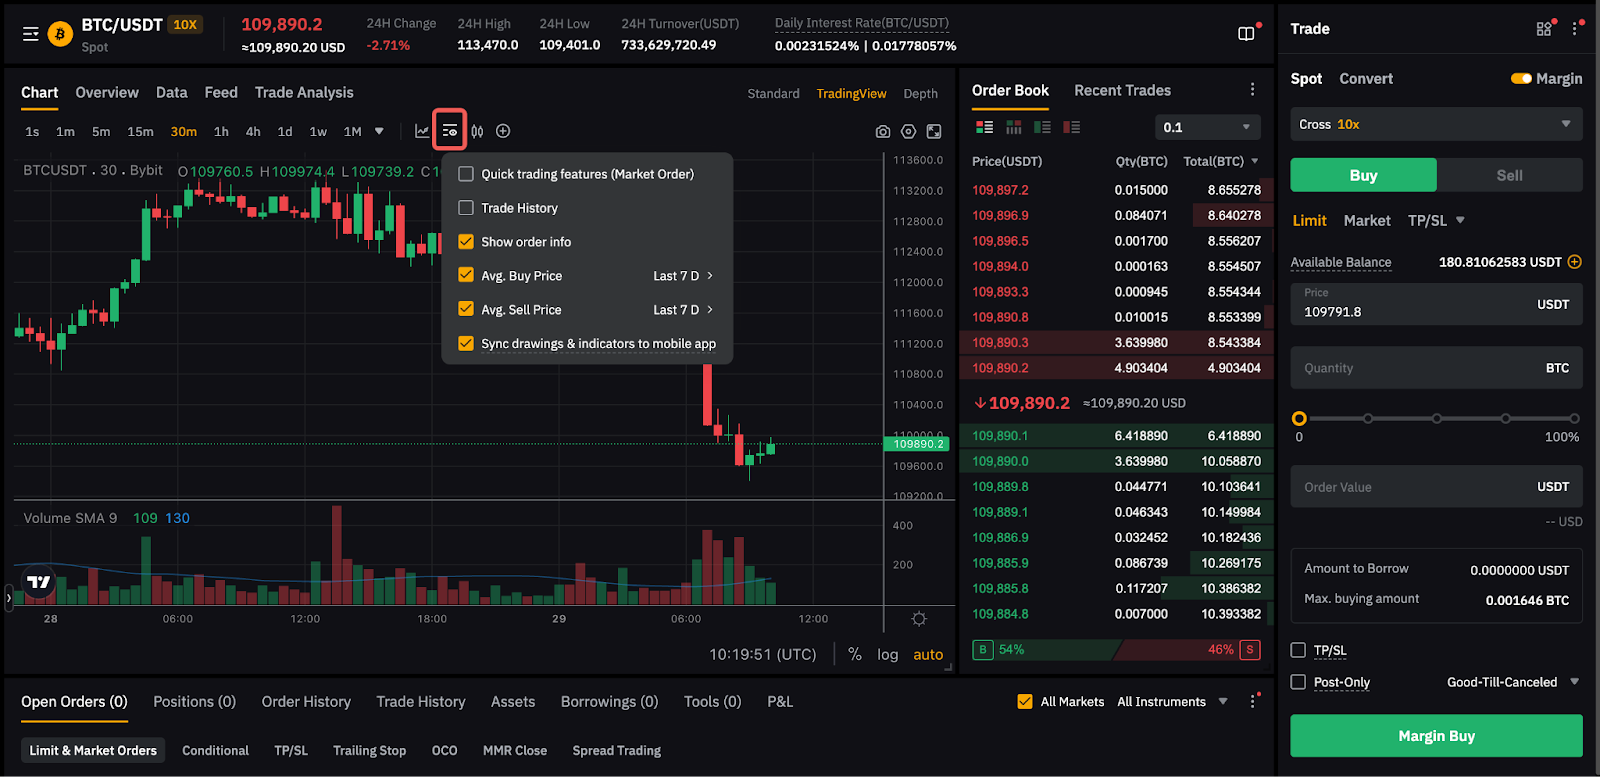Open the Good-Till-Canceled dropdown

1512,682
